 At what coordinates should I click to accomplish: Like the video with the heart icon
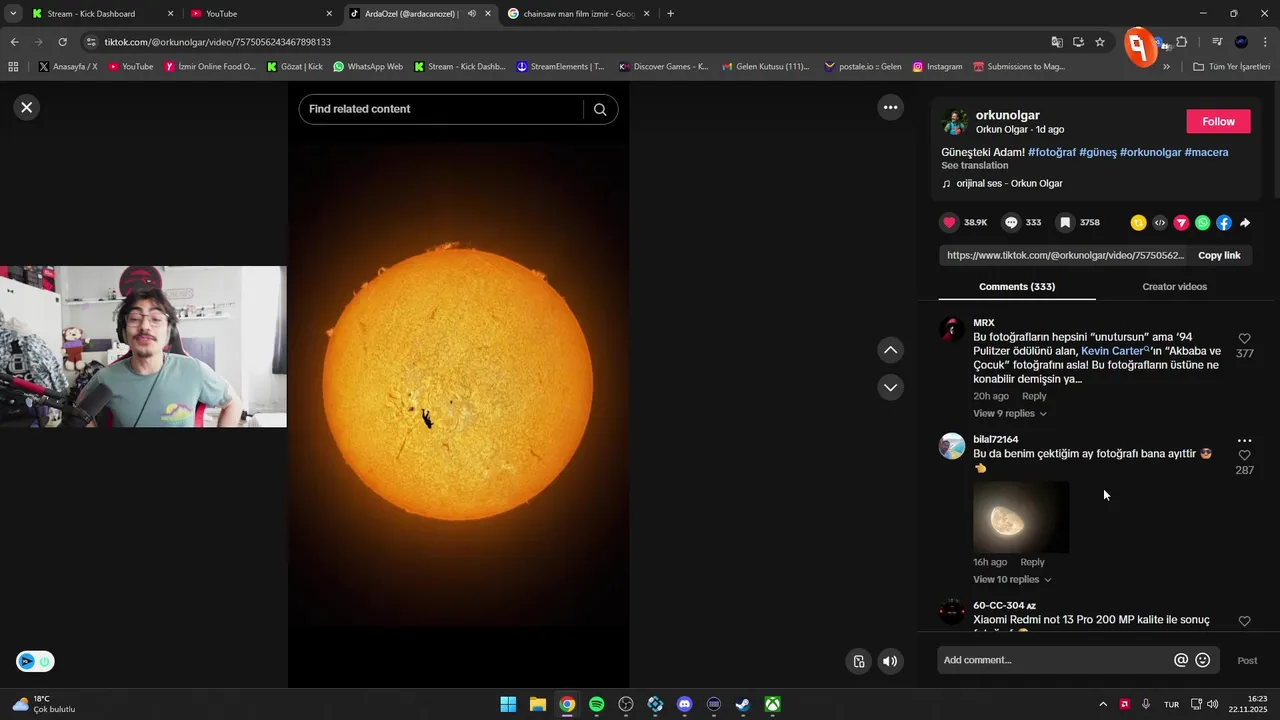click(949, 222)
